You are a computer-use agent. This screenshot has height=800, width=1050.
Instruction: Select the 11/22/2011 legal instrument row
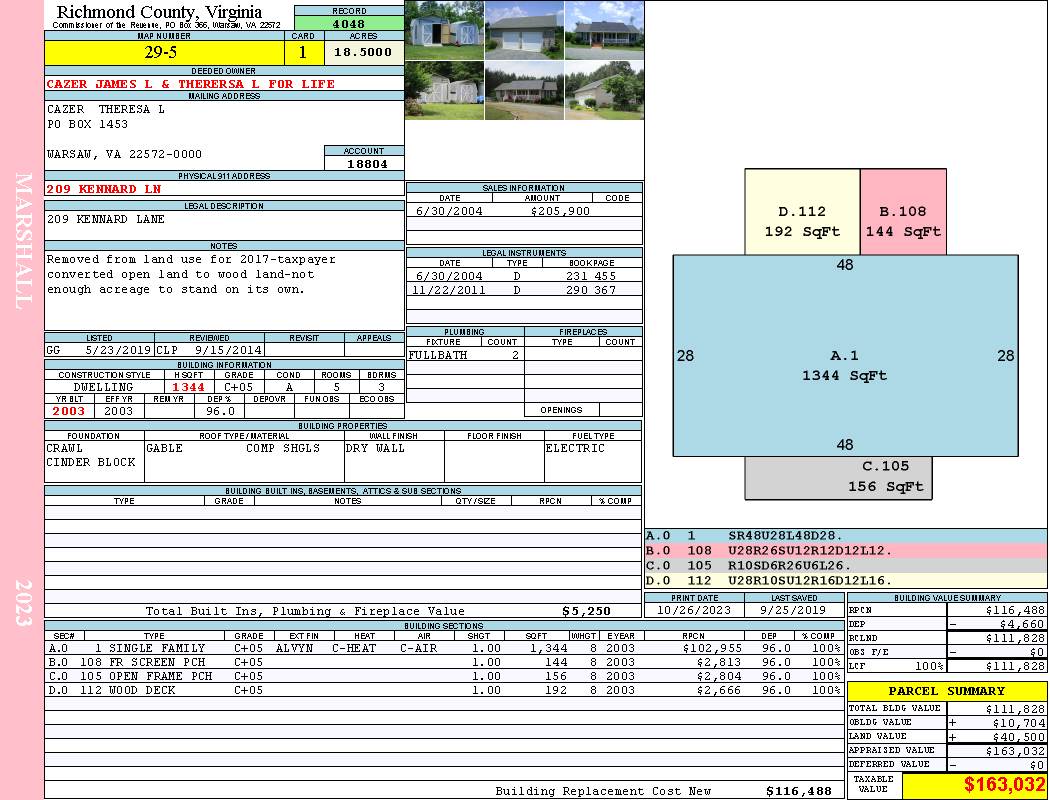click(524, 290)
